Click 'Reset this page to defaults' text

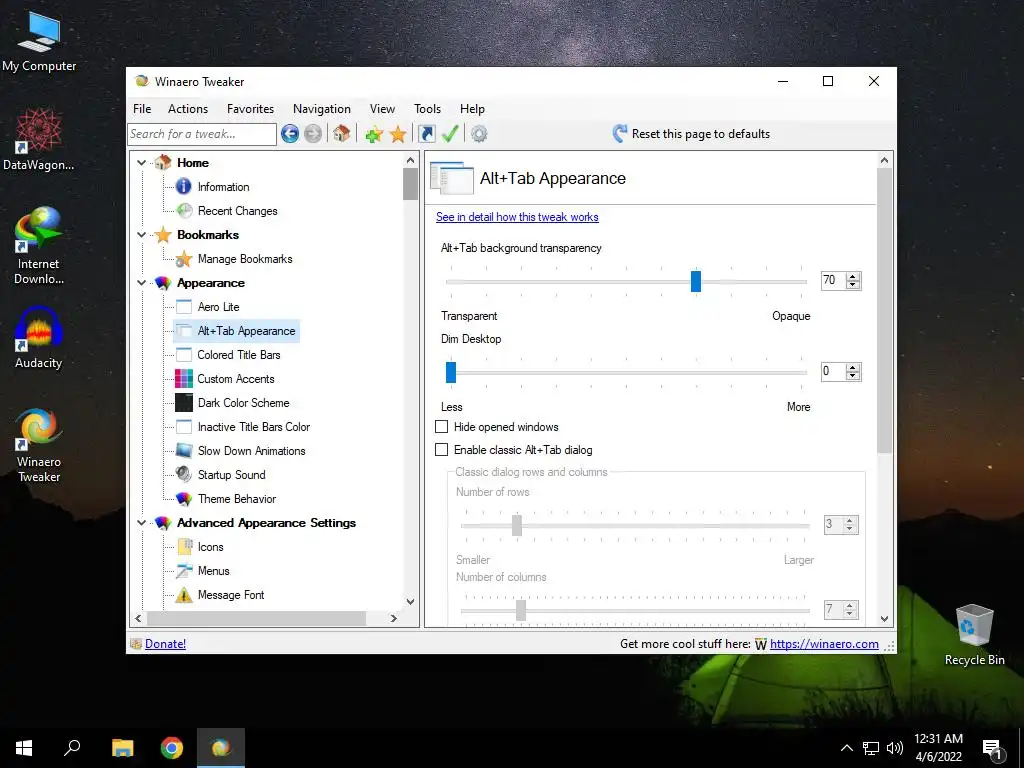pos(701,134)
